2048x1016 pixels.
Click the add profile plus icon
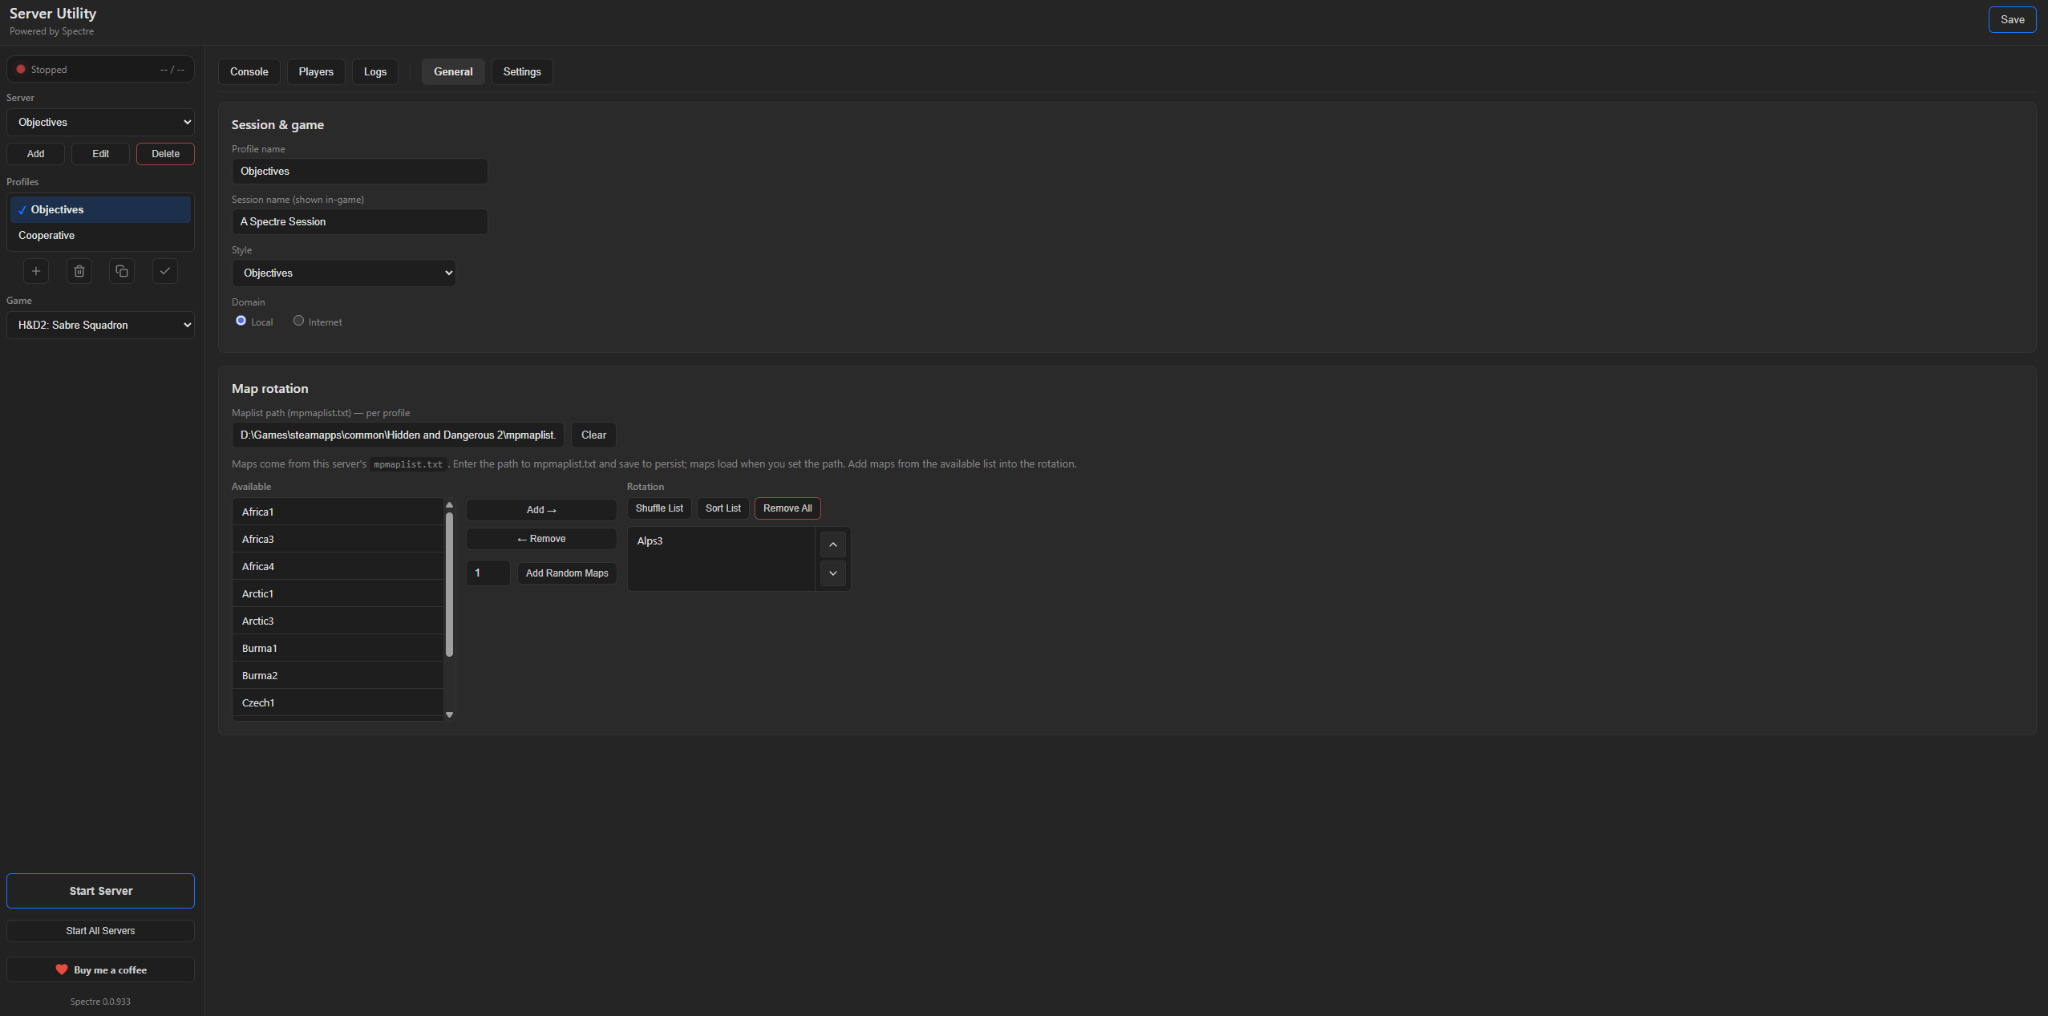click(36, 271)
